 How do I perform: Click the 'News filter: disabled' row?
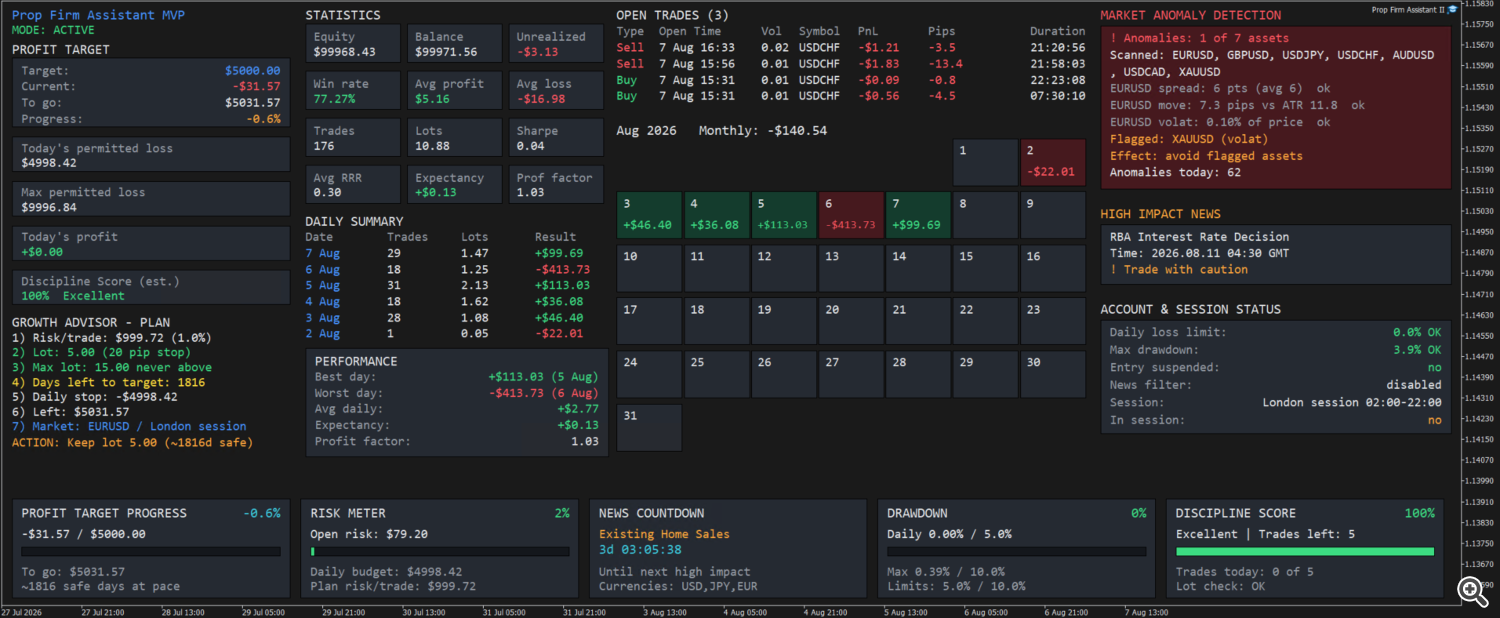point(1276,384)
